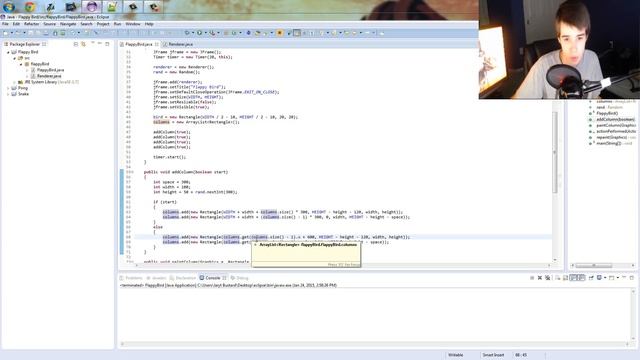Click the editor vertical scrollbar

[555, 152]
